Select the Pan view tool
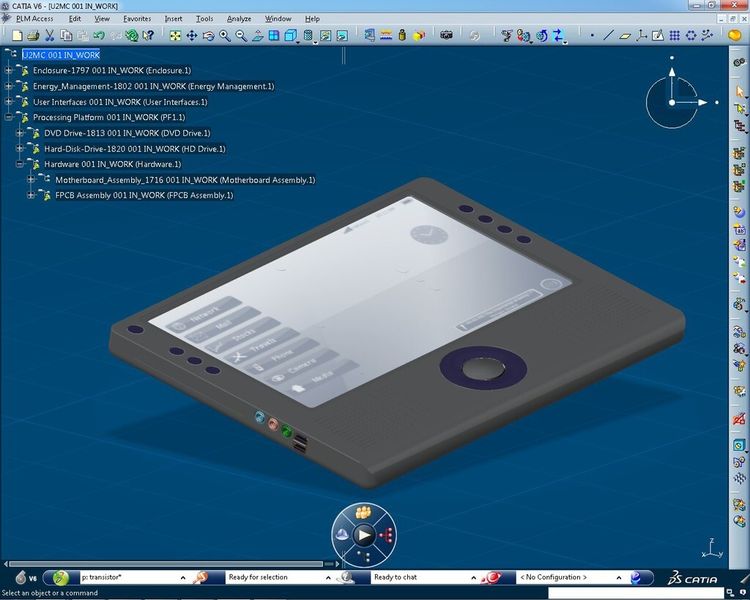Viewport: 750px width, 600px height. [x=192, y=35]
